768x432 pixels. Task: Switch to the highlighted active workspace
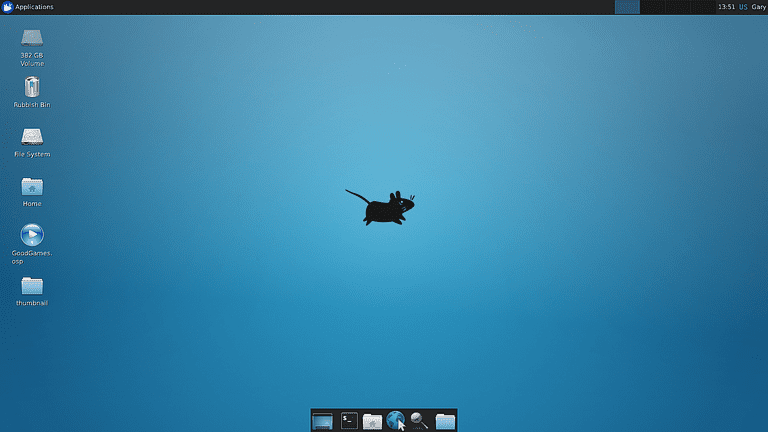click(627, 7)
